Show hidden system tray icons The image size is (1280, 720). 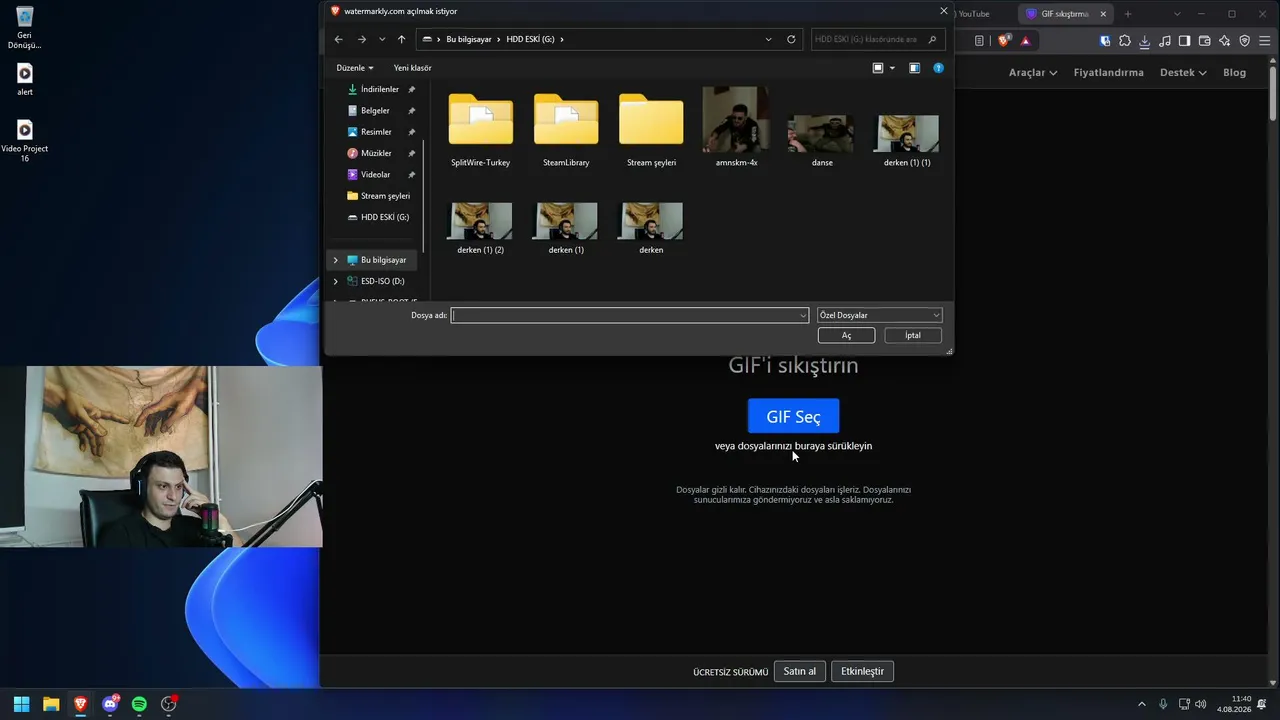[x=1143, y=704]
